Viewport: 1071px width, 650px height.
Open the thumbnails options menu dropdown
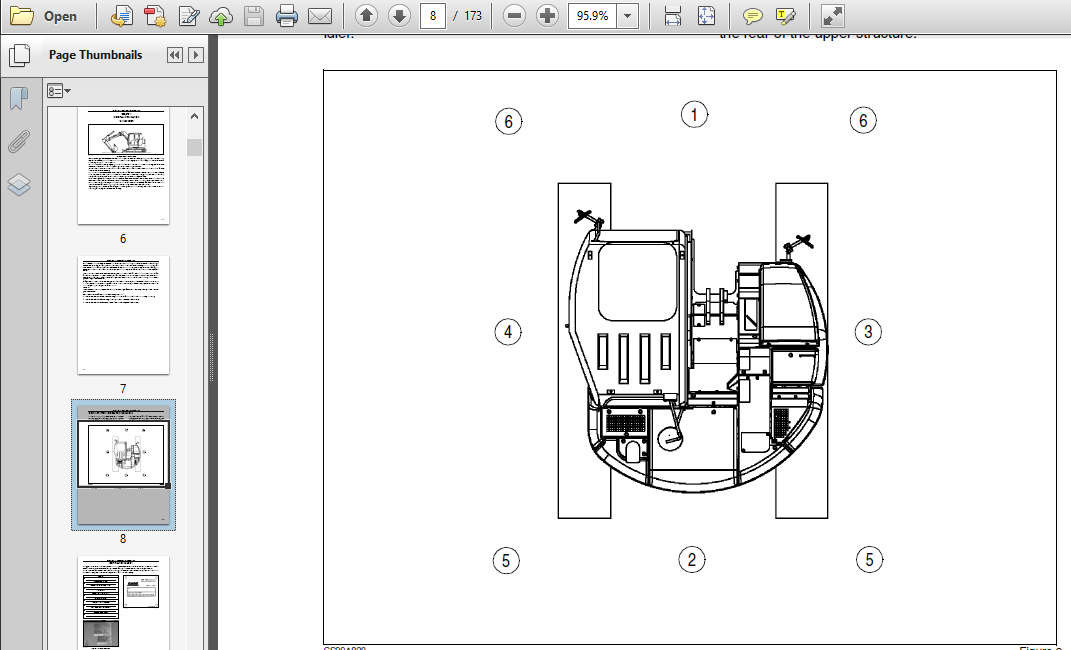(x=59, y=91)
